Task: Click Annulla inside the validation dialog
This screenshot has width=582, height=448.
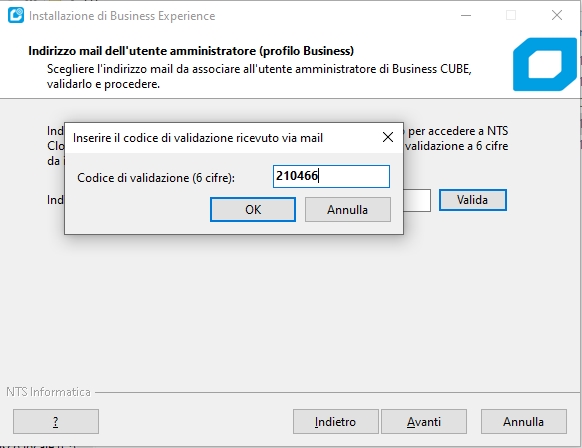Action: (x=348, y=210)
